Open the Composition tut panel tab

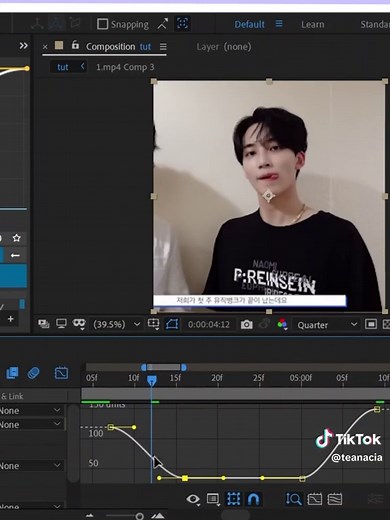point(118,47)
